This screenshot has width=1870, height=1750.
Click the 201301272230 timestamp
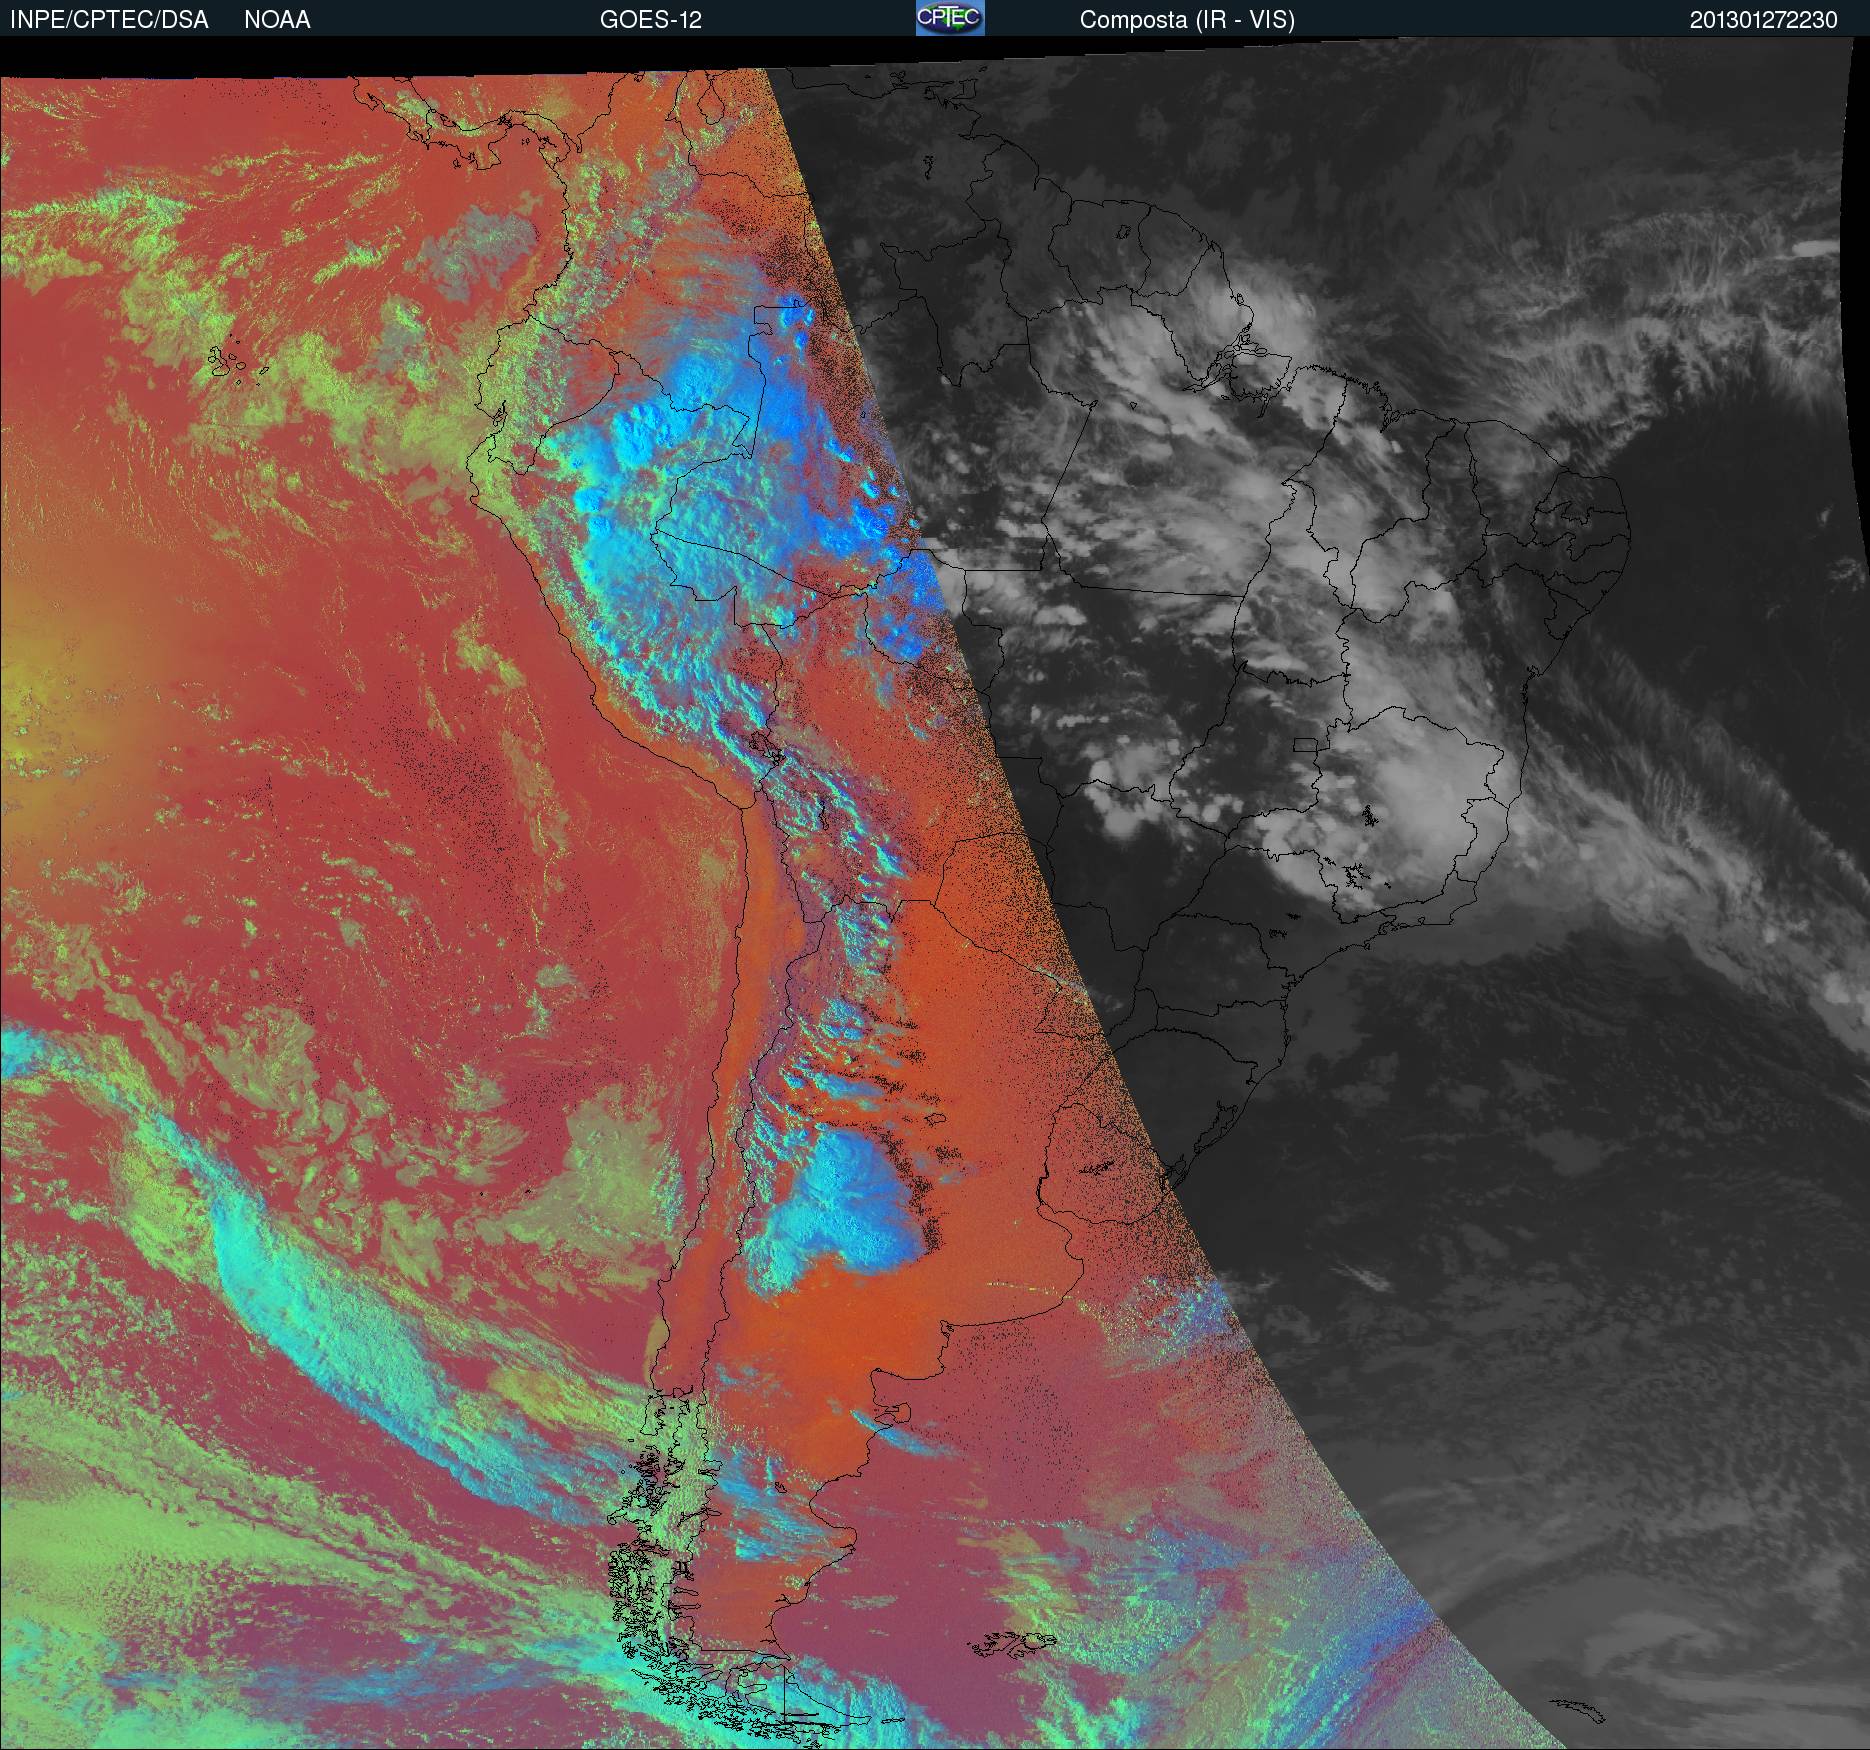pos(1764,20)
